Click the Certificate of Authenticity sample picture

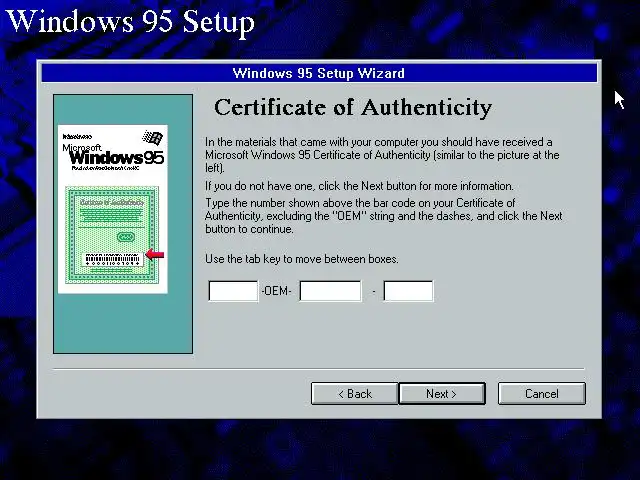coord(113,209)
